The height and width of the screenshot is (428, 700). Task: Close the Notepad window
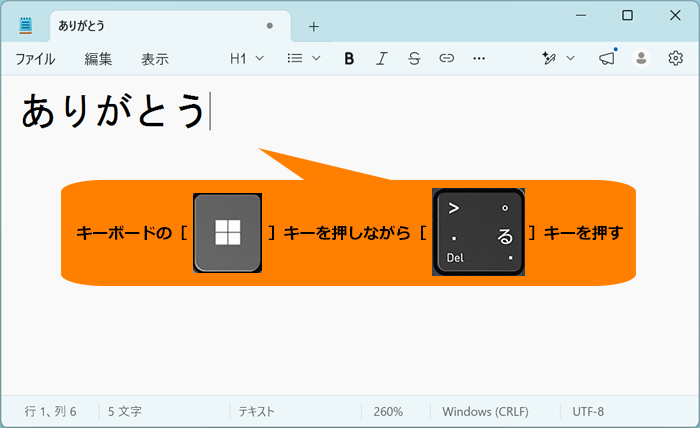point(675,16)
